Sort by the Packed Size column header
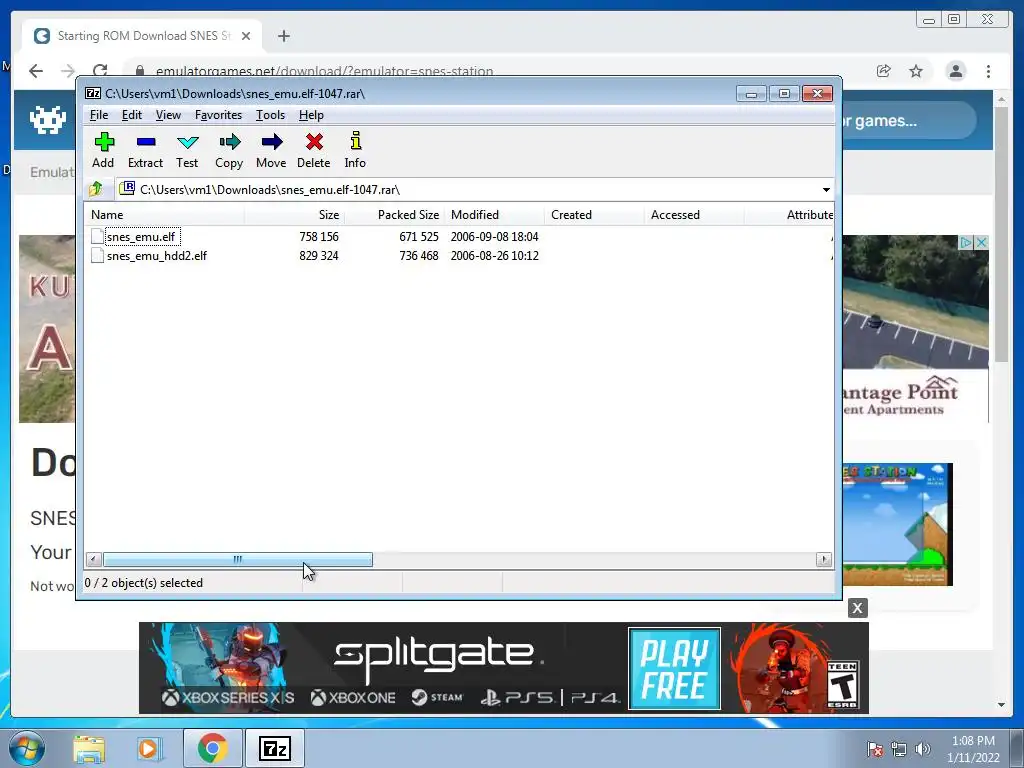This screenshot has height=768, width=1024. click(394, 215)
